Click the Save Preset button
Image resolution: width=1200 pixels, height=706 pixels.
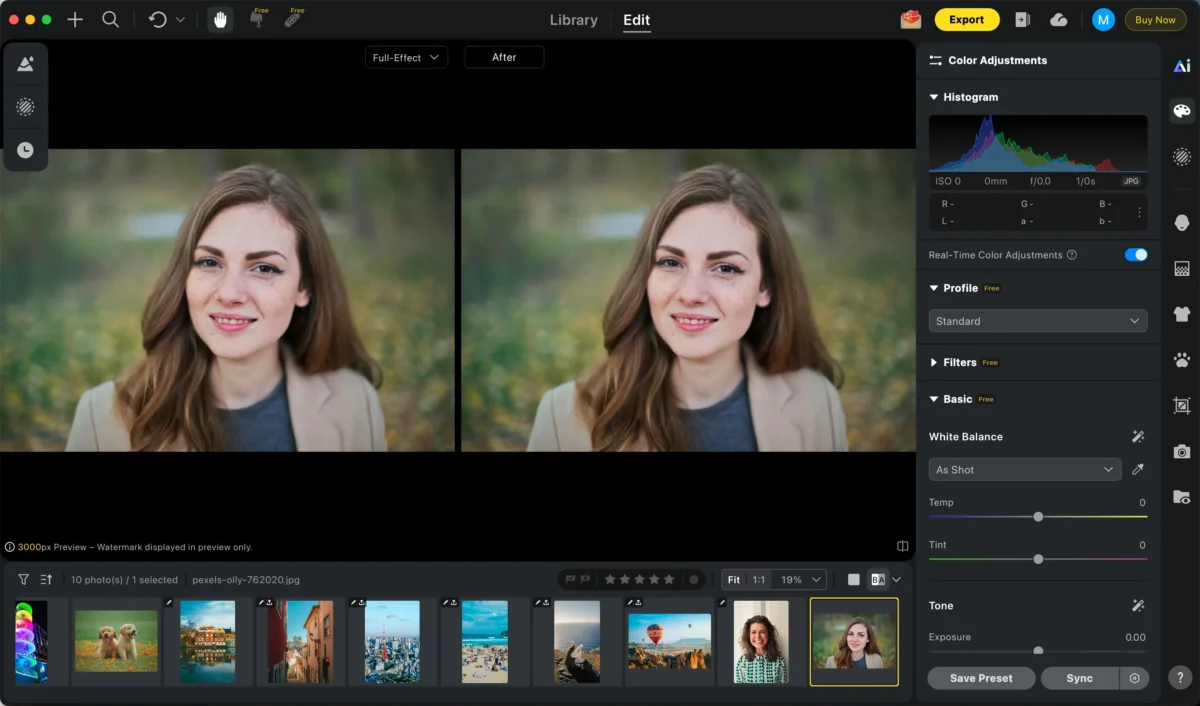point(980,678)
